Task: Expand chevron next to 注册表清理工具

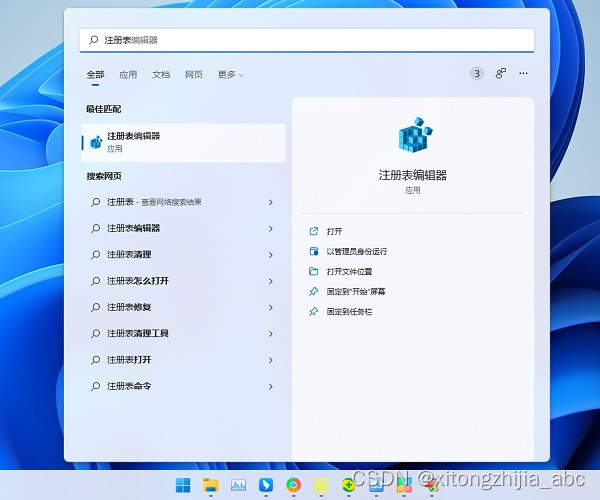Action: pos(271,334)
